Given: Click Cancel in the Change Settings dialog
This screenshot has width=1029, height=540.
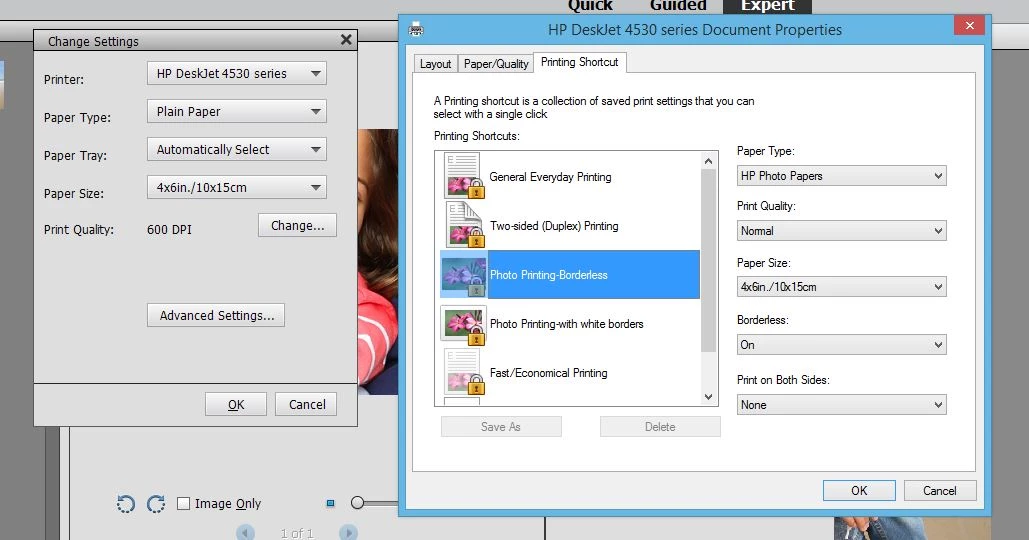Looking at the screenshot, I should coord(306,404).
